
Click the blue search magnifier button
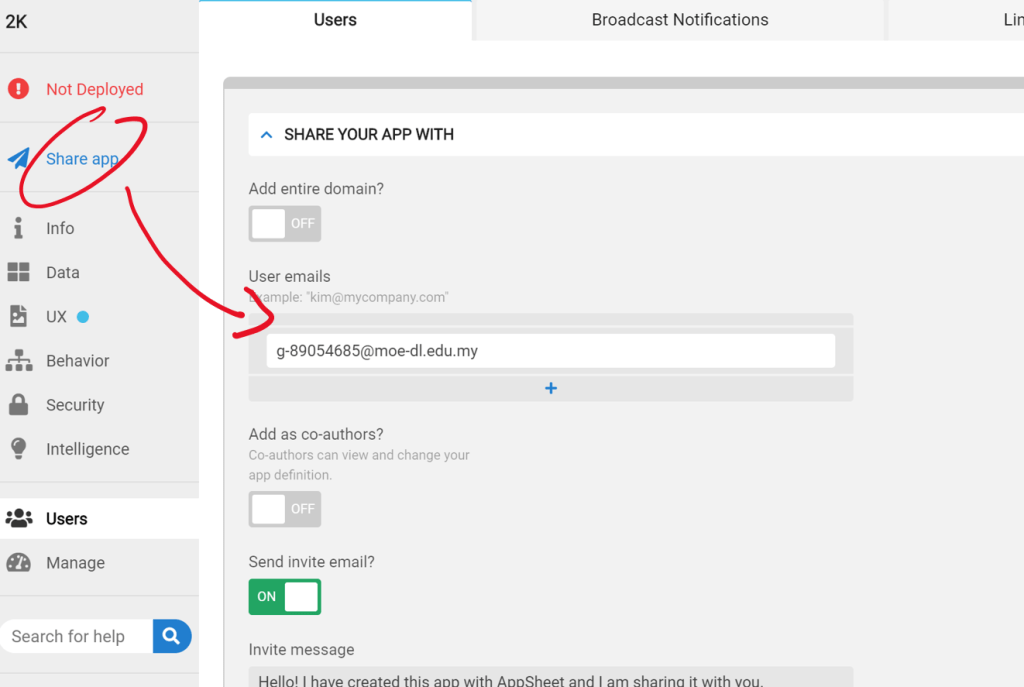(171, 636)
